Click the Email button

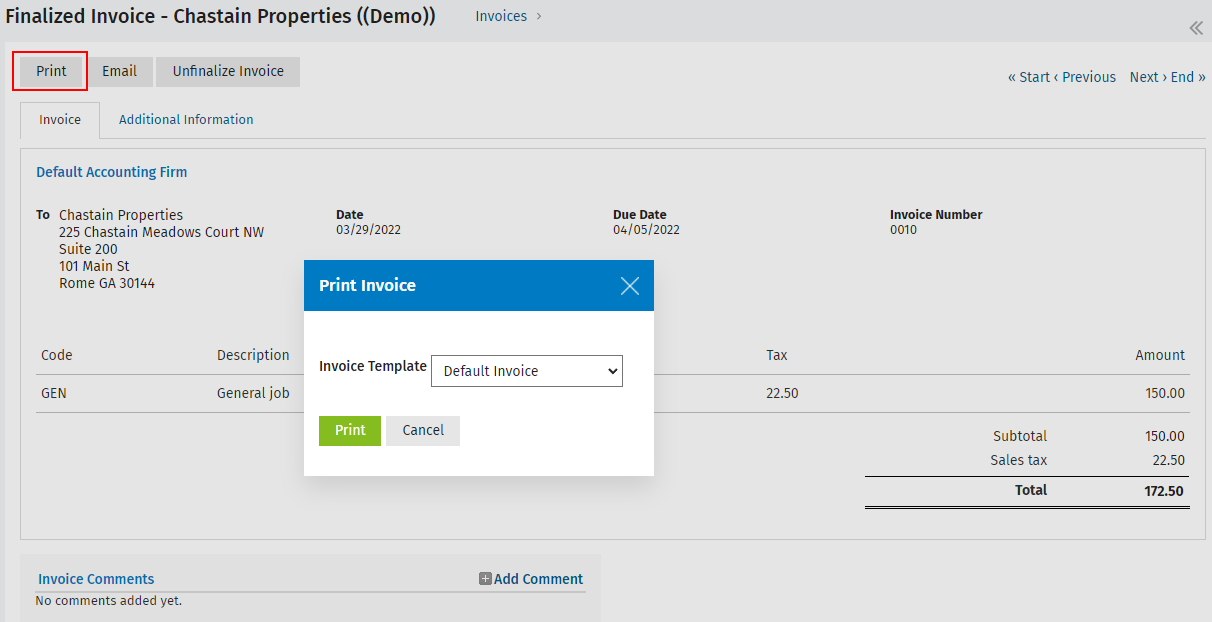point(120,71)
